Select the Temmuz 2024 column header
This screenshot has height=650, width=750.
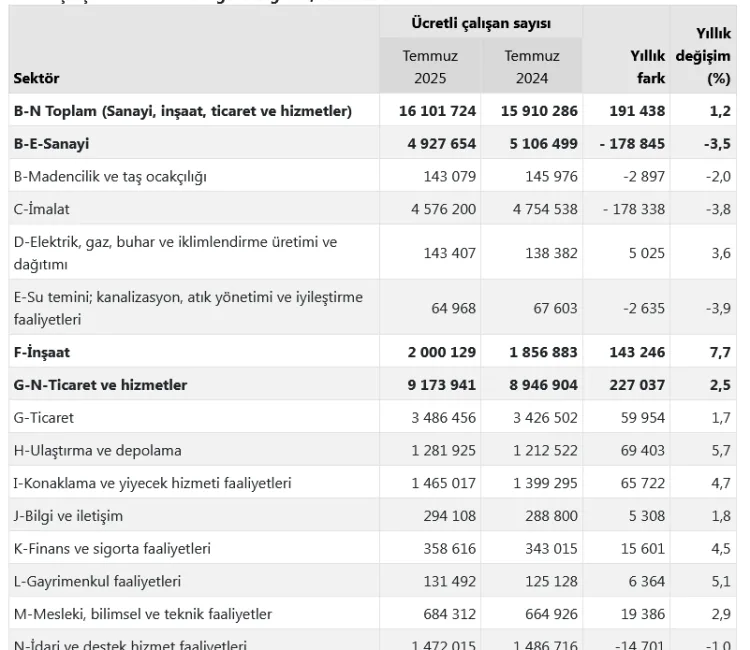coord(531,66)
